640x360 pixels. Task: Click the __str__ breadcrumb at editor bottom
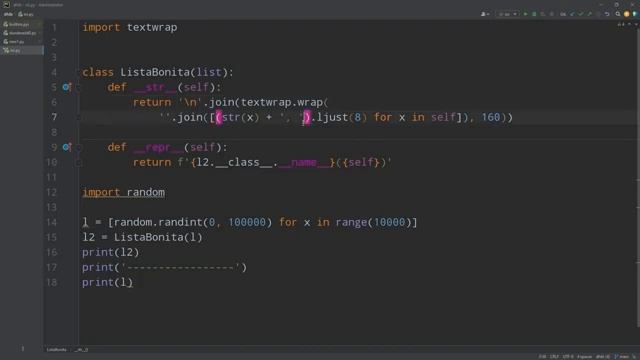click(81, 350)
